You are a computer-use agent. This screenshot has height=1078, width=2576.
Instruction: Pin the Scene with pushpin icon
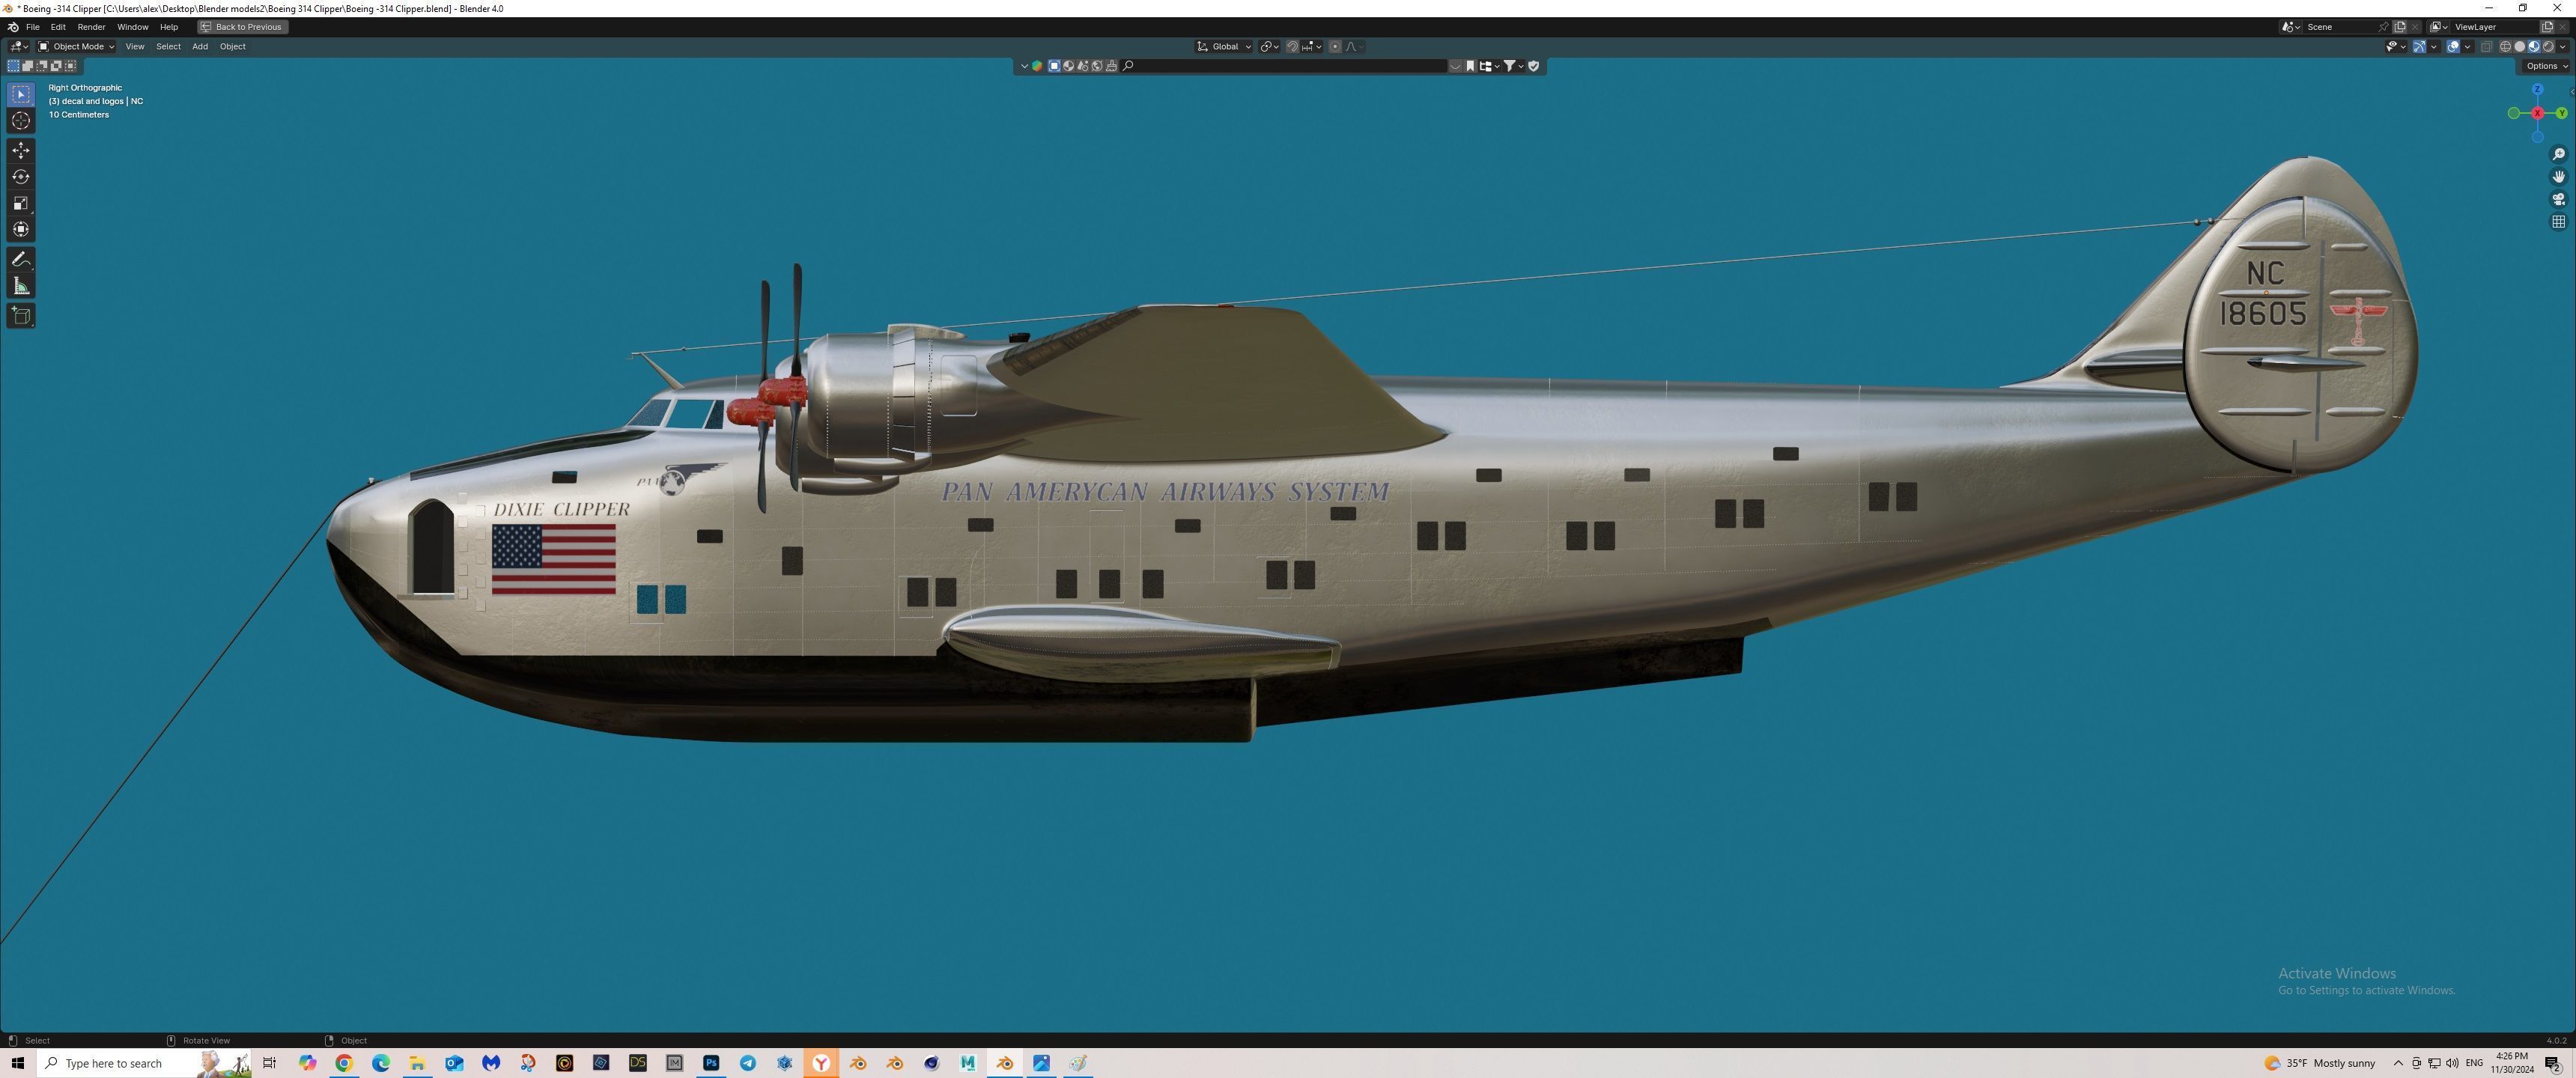pyautogui.click(x=2383, y=27)
